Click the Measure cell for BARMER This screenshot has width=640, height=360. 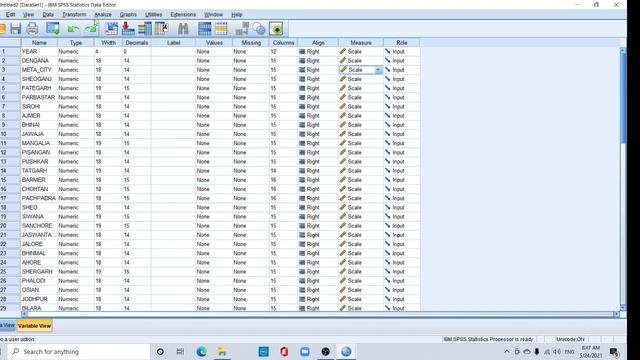tap(361, 180)
